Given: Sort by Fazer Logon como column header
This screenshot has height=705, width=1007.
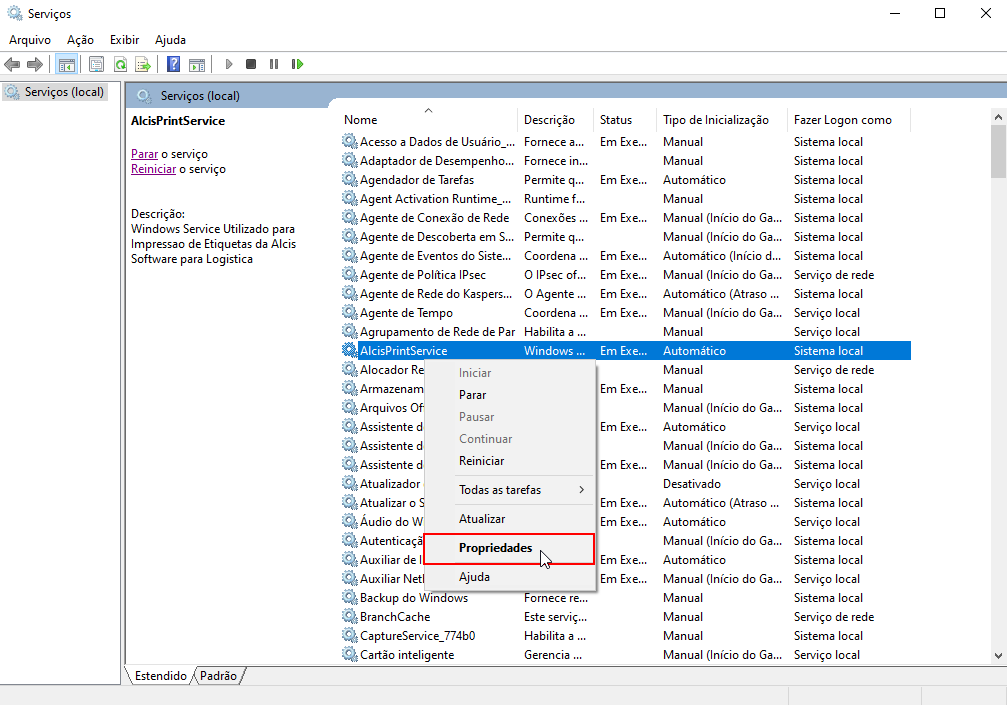Looking at the screenshot, I should click(x=848, y=119).
